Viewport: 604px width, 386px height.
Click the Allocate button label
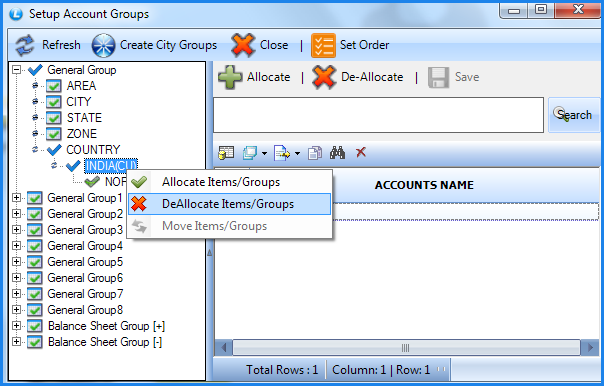pos(268,77)
